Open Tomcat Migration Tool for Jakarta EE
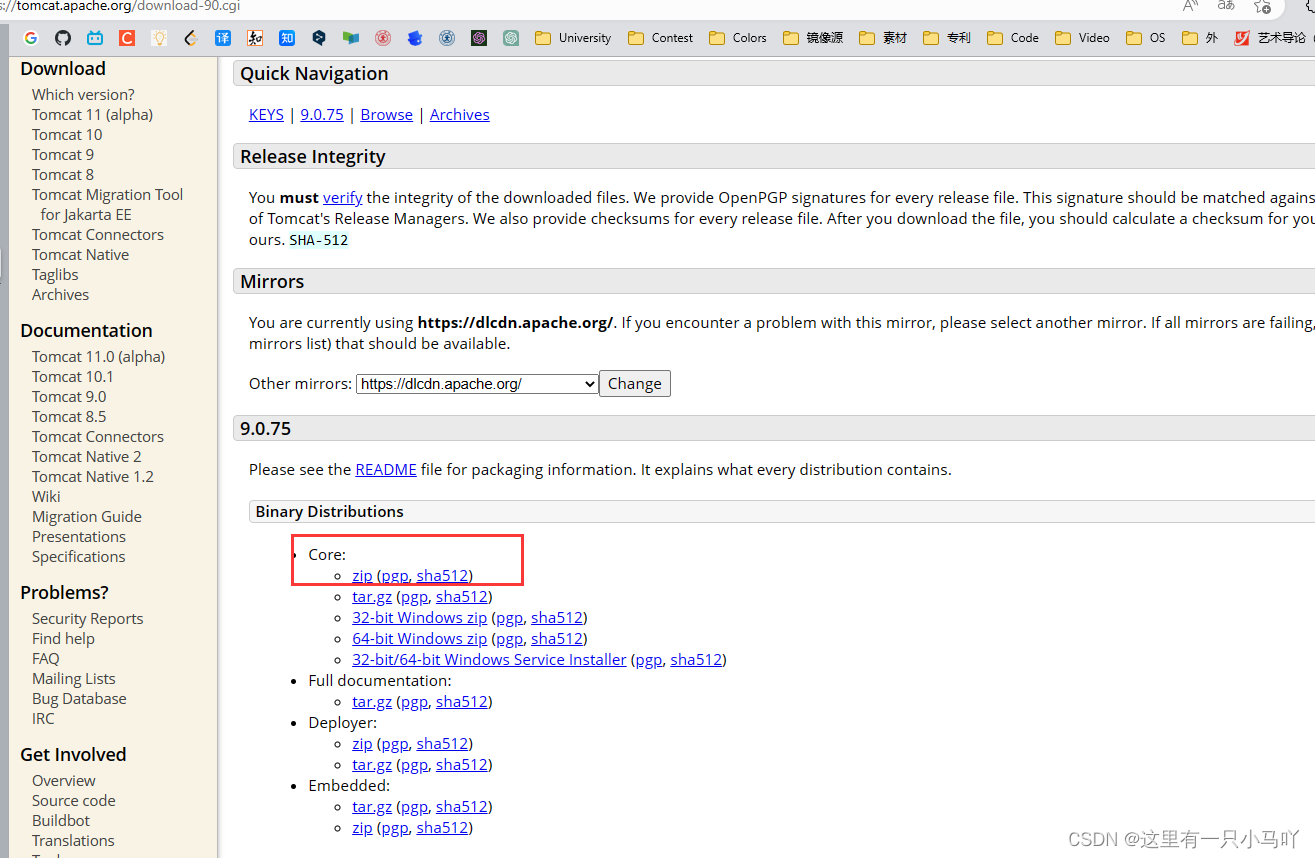The height and width of the screenshot is (858, 1315). (108, 205)
